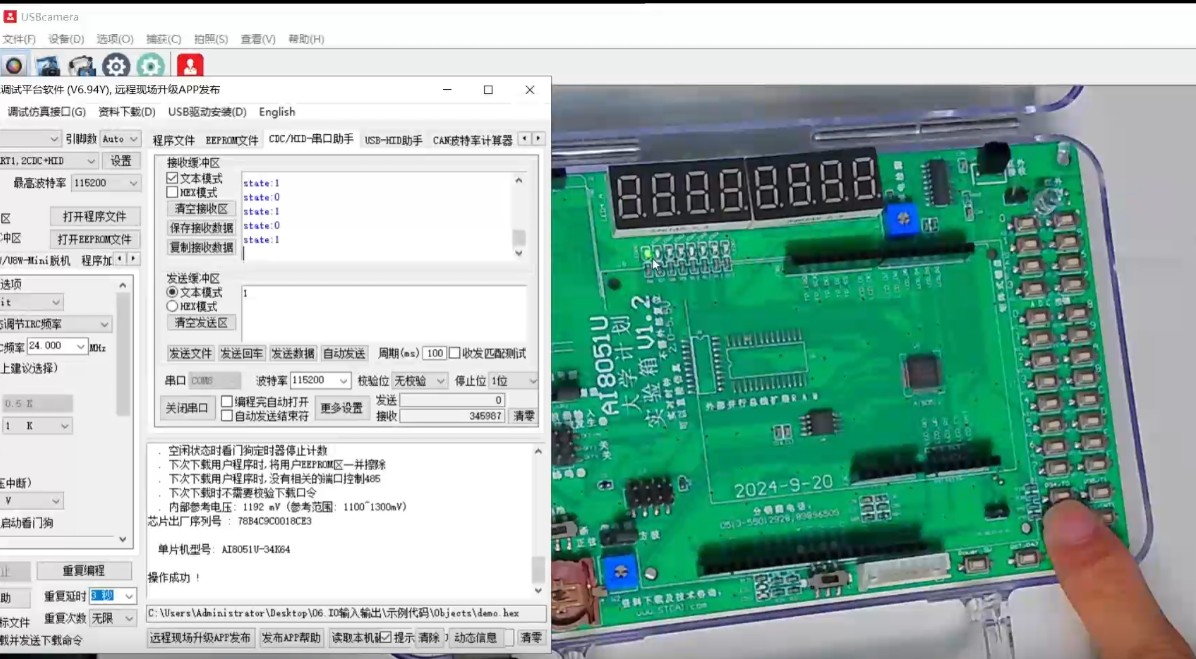This screenshot has width=1196, height=659.
Task: Open the 捕获(C) menu
Action: 163,38
